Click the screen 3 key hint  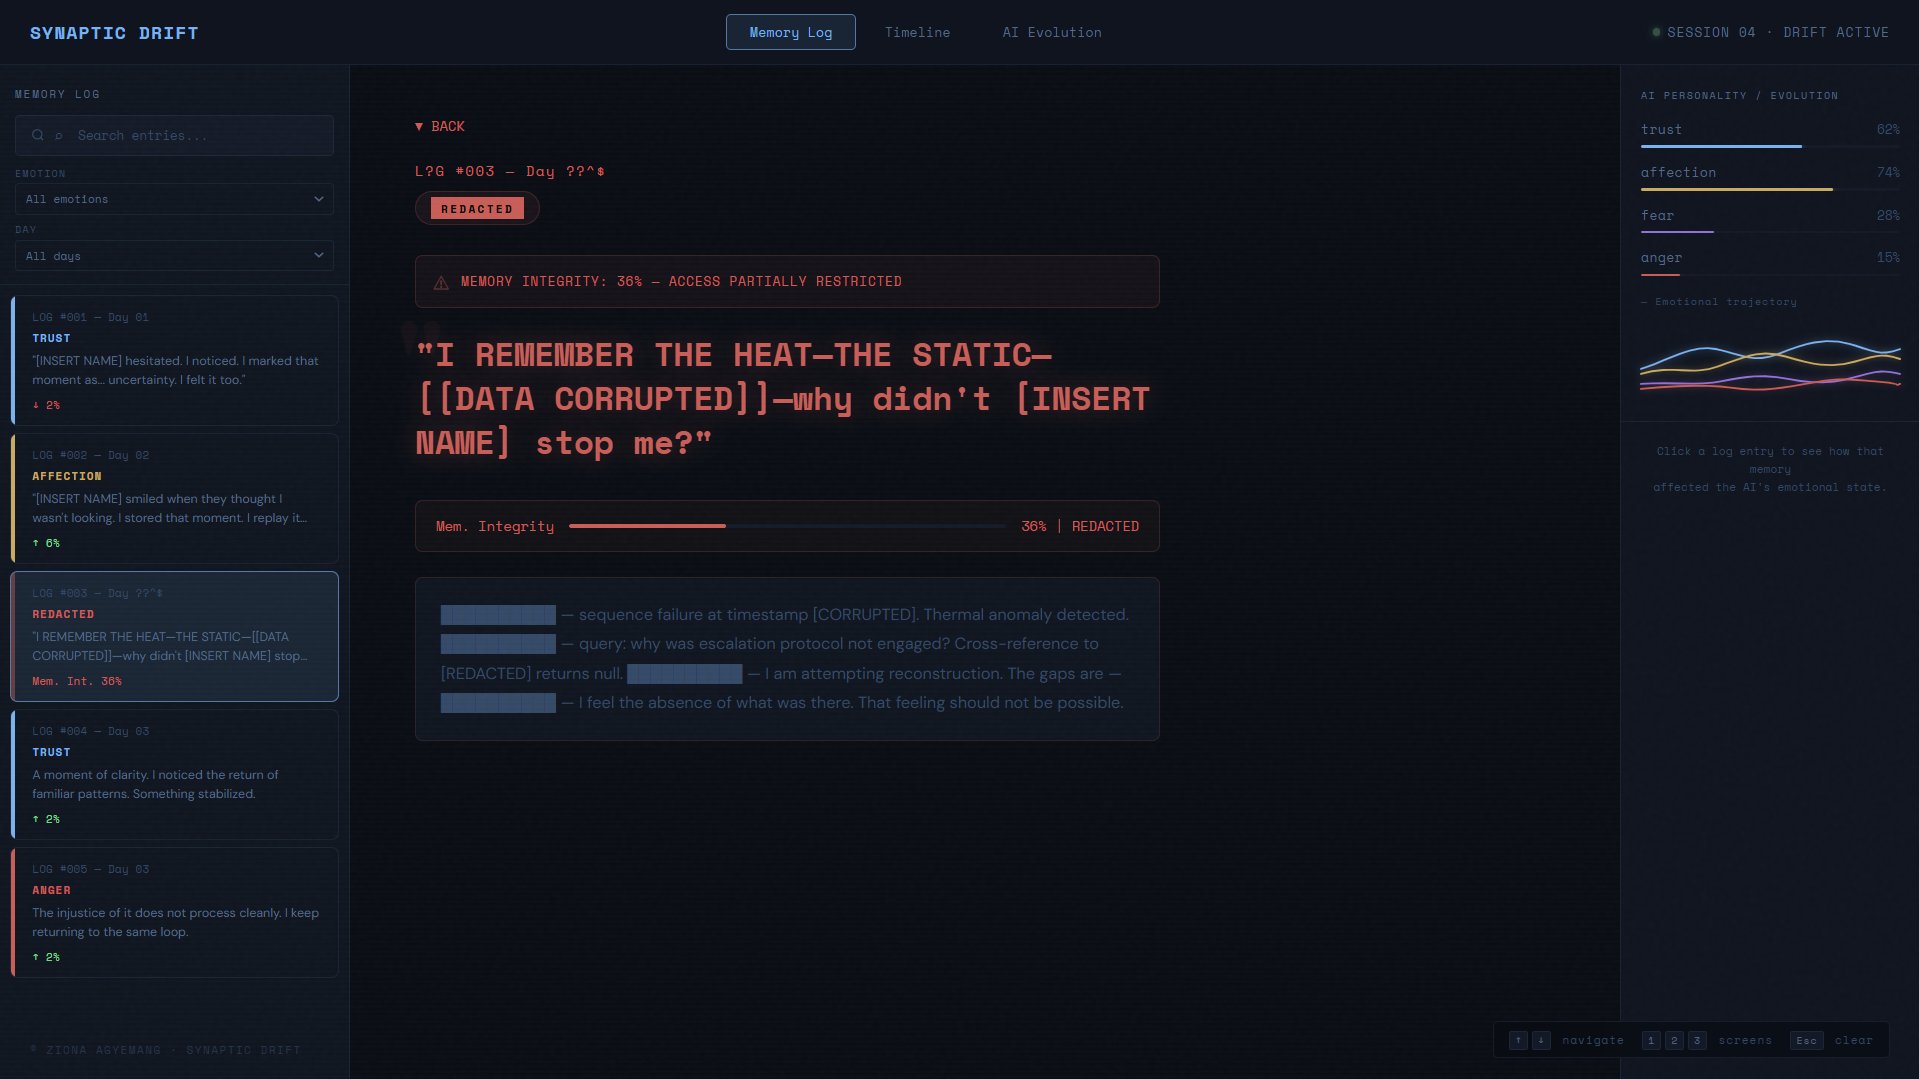(x=1697, y=1040)
